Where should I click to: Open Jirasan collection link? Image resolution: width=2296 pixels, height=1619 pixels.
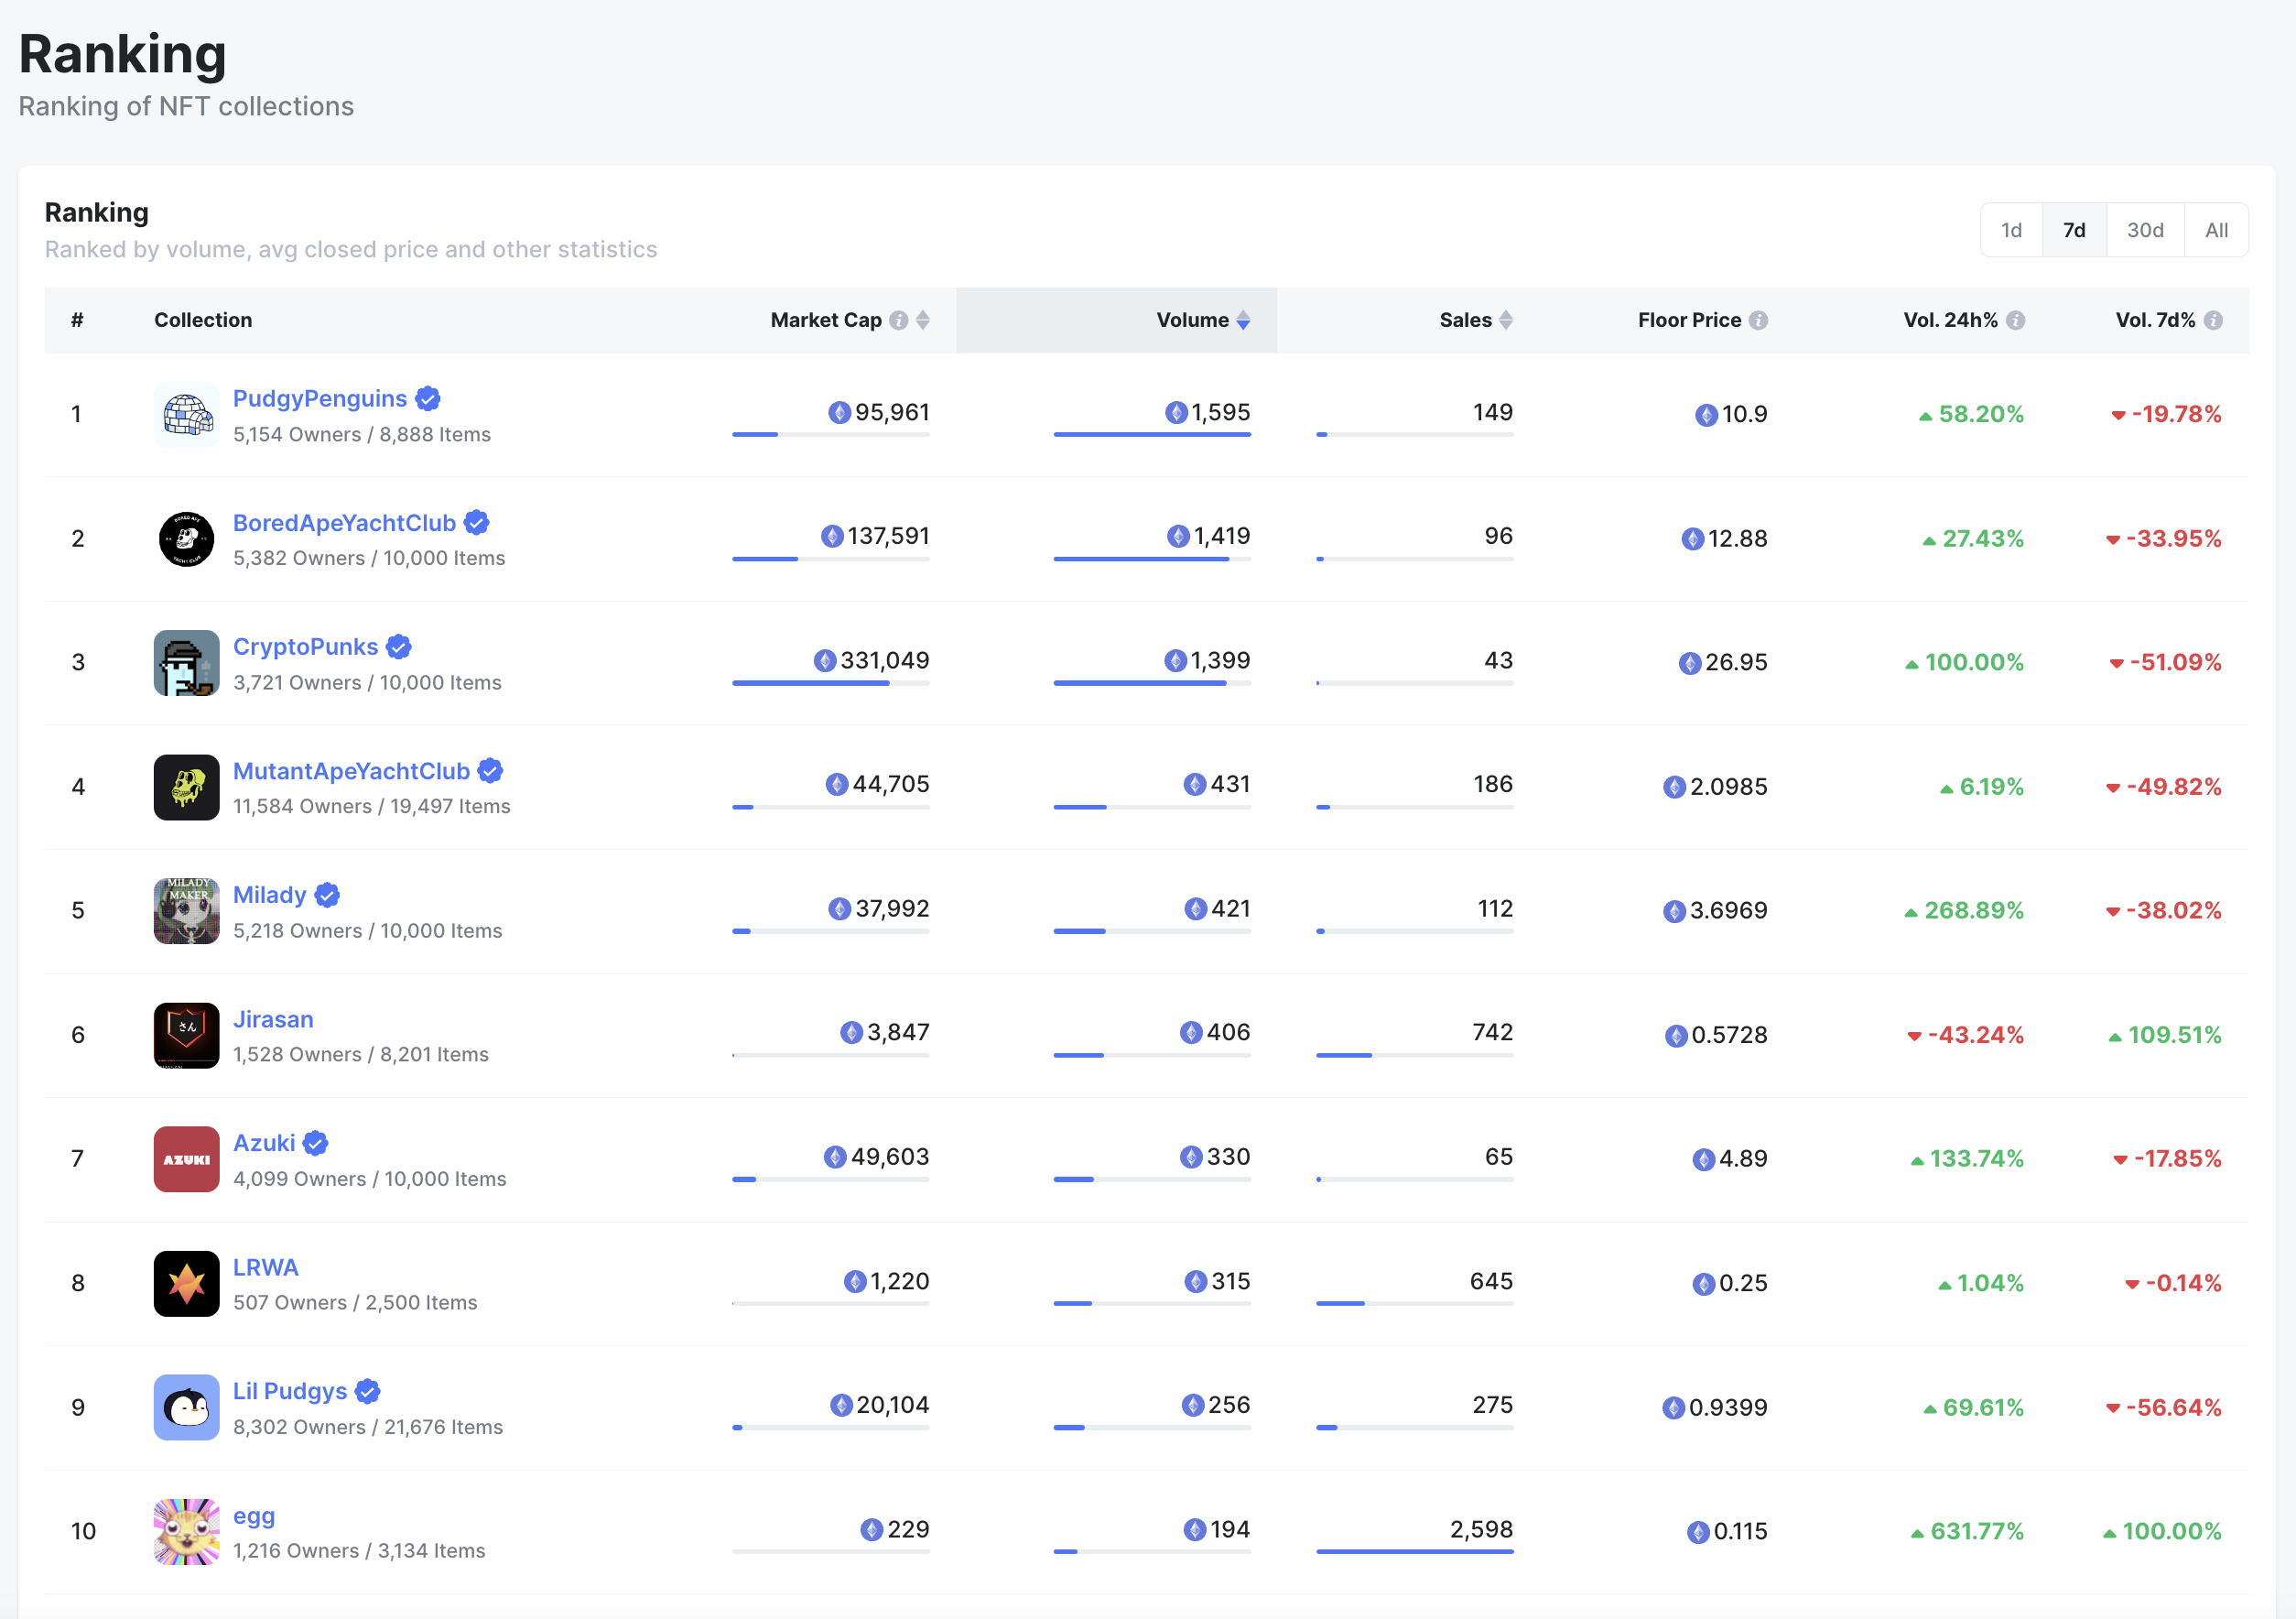[273, 1019]
